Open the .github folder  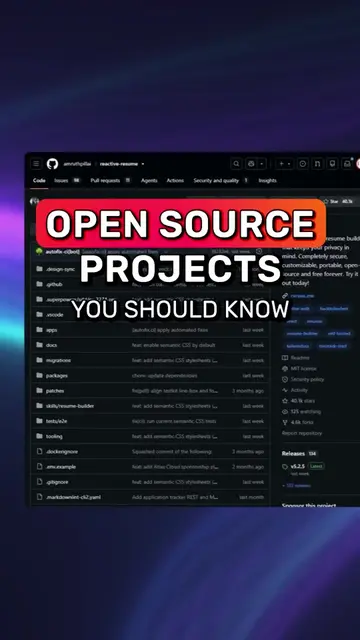point(54,284)
